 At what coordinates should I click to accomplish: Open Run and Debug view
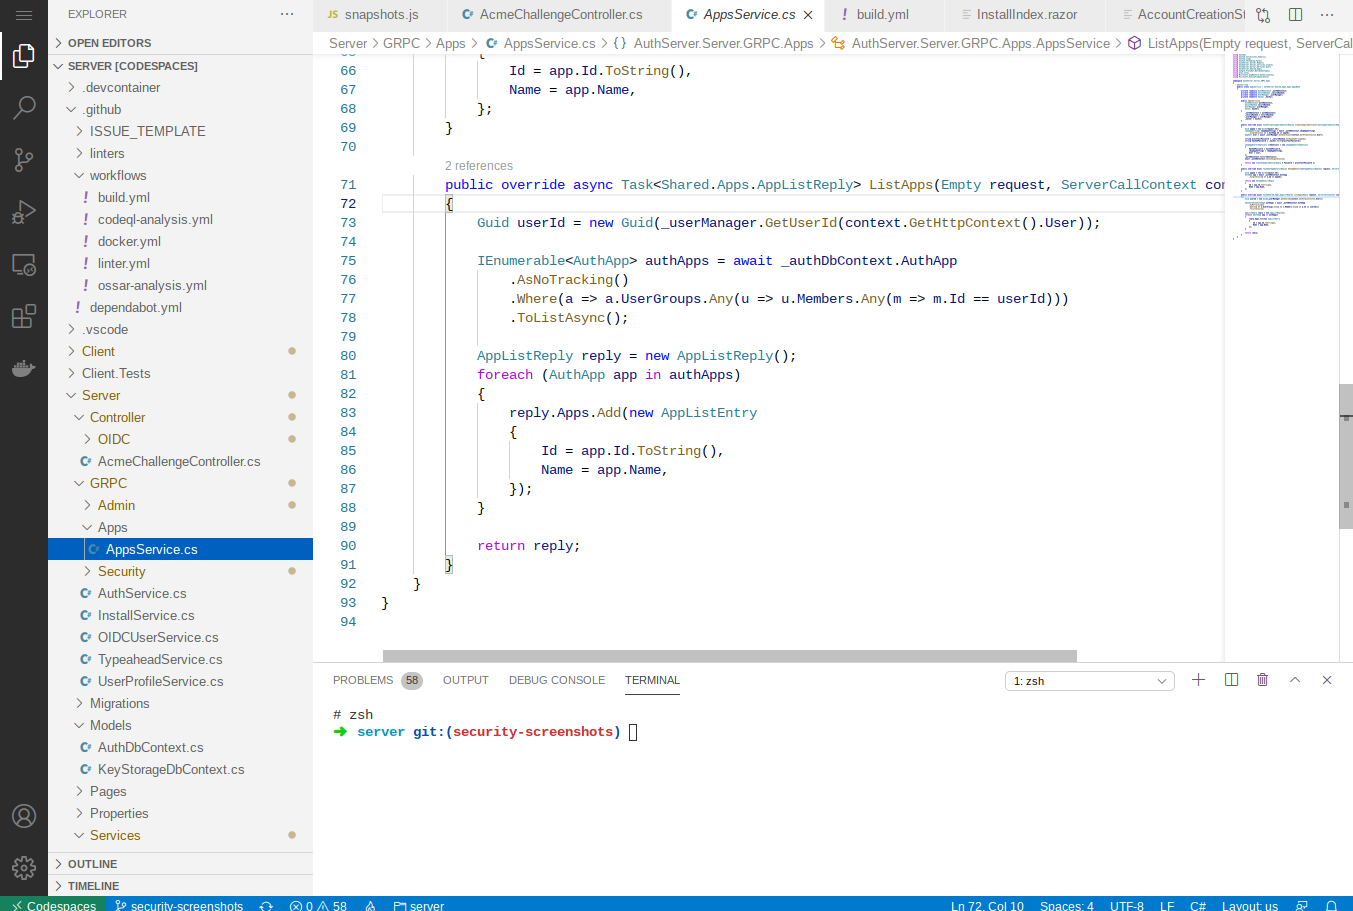(24, 212)
